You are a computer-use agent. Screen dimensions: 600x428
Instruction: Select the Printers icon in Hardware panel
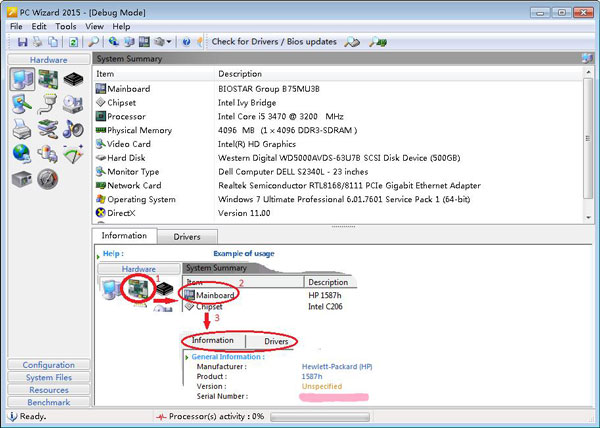pos(21,129)
